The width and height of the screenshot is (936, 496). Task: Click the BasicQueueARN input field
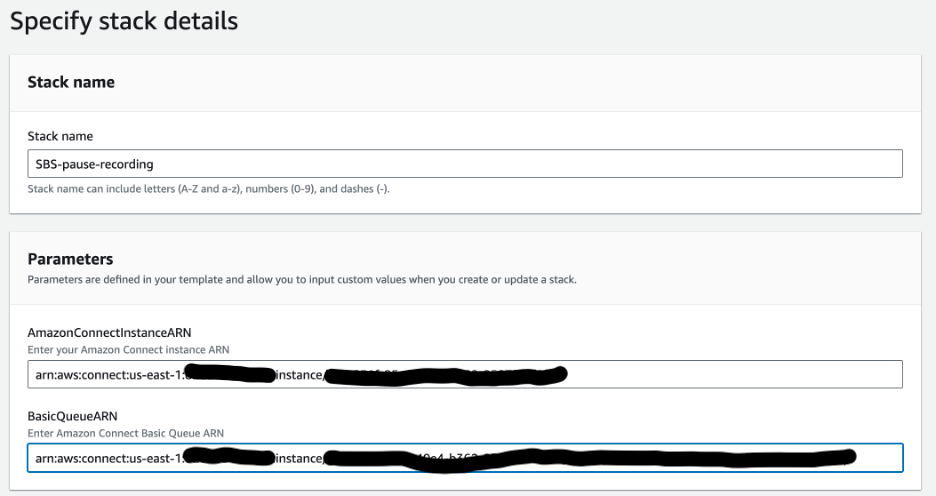464,458
